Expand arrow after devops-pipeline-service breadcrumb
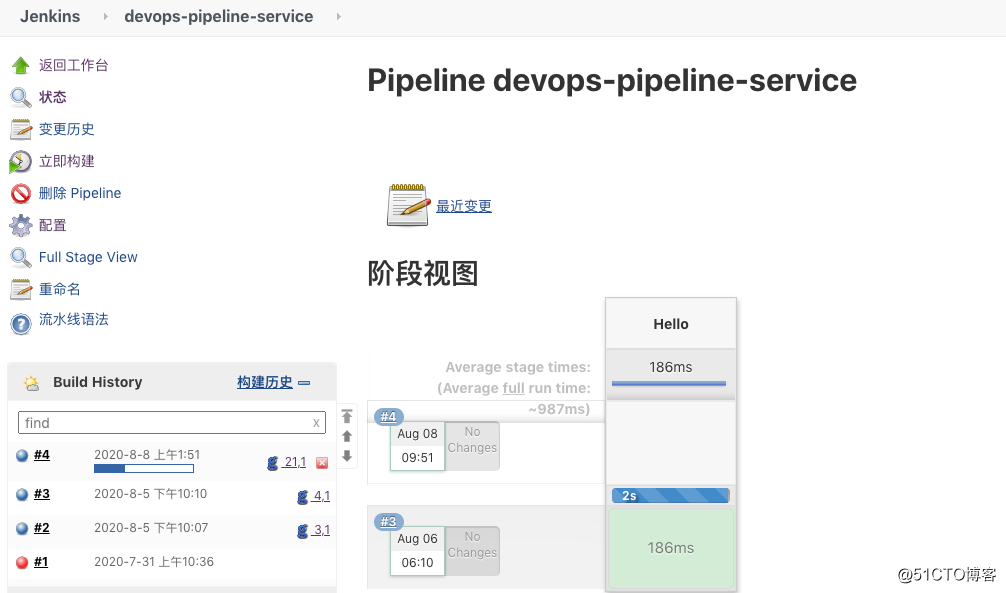 click(x=339, y=17)
